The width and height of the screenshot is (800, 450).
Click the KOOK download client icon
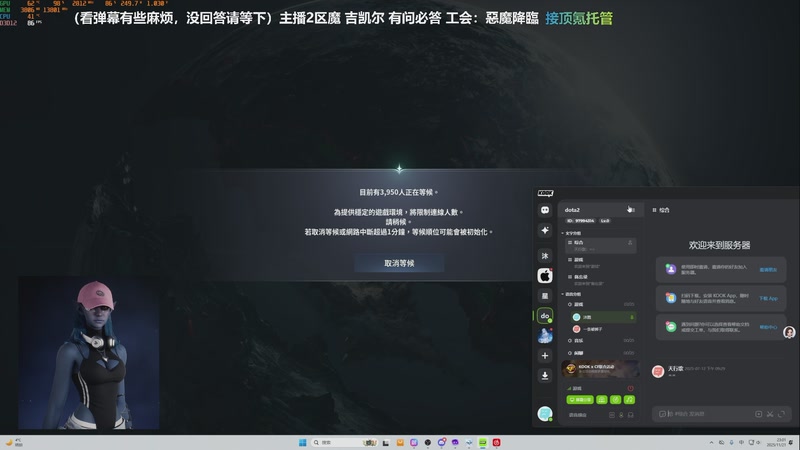pos(544,376)
